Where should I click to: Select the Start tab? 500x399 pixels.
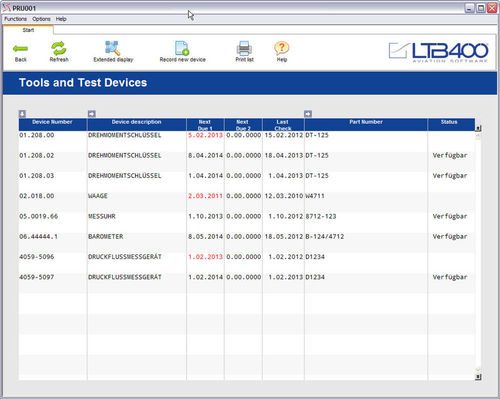(28, 30)
